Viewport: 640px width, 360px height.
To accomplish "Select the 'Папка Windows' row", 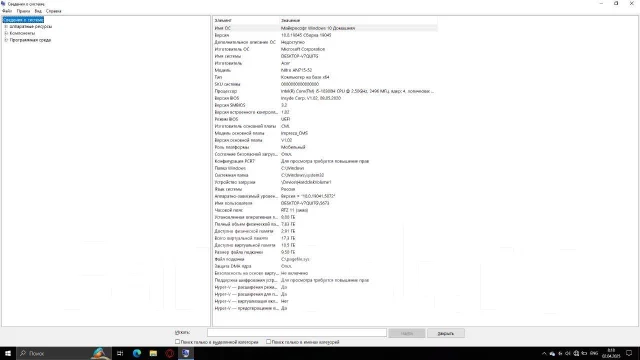I will [x=325, y=168].
